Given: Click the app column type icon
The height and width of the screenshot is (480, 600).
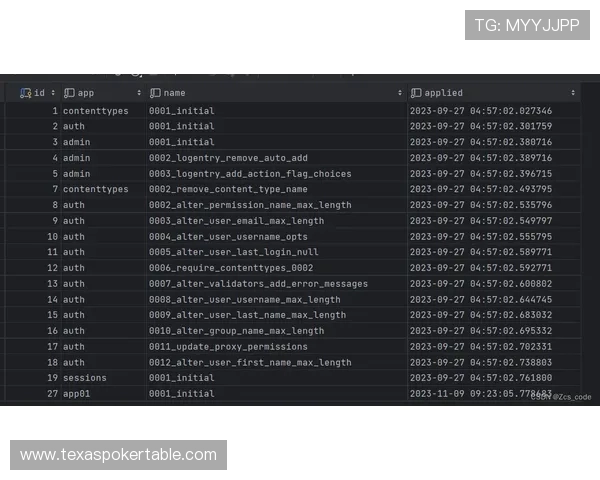Looking at the screenshot, I should (69, 93).
